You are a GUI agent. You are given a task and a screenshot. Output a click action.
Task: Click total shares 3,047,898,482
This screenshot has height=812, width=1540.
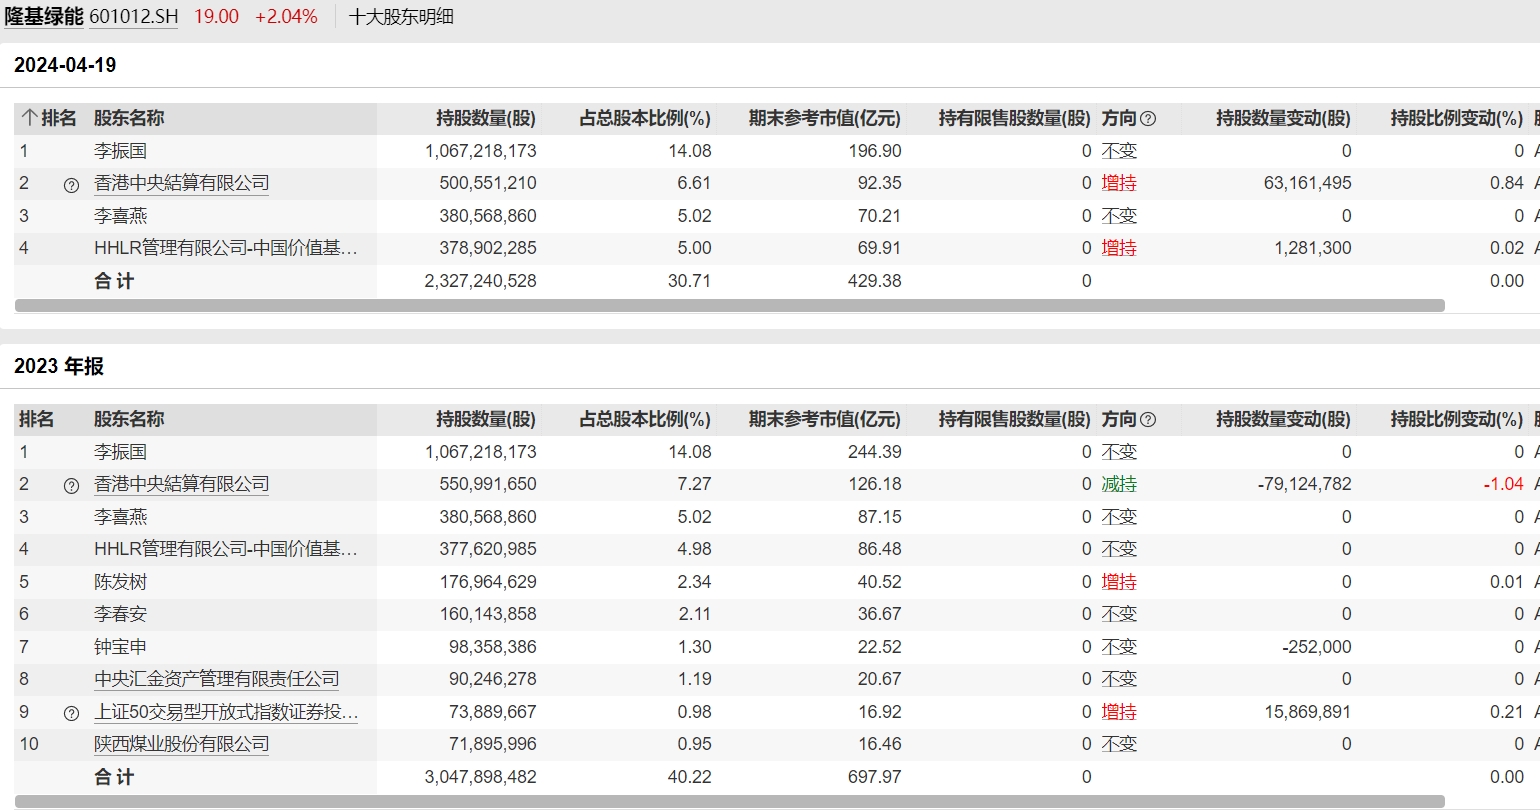(481, 777)
